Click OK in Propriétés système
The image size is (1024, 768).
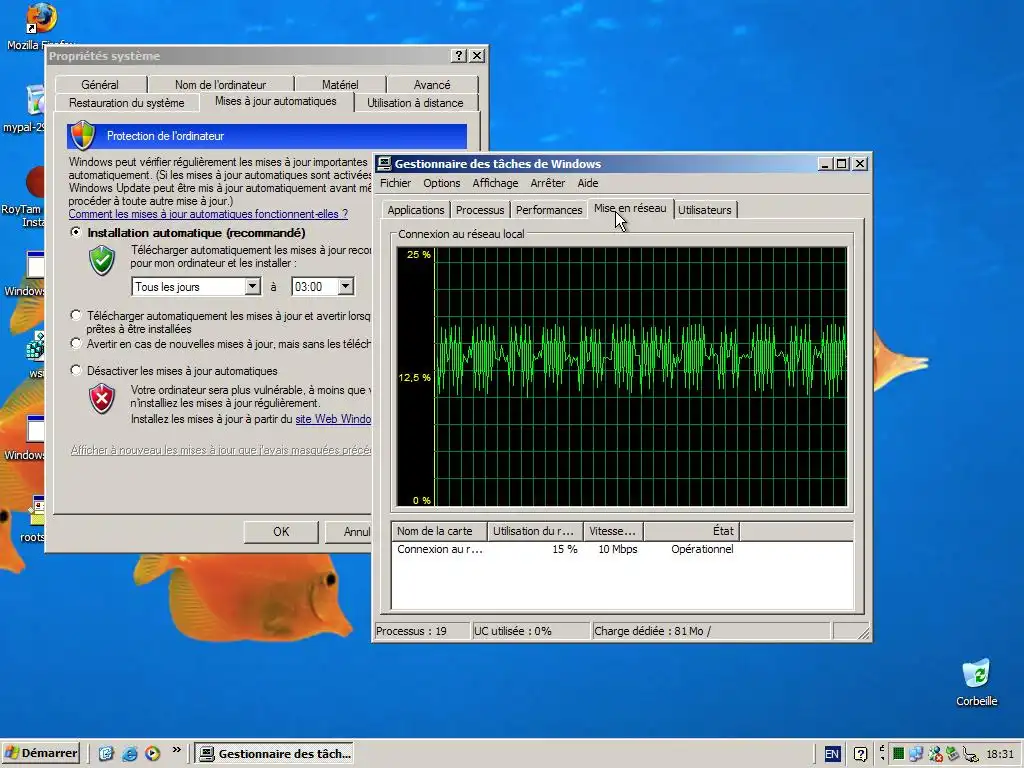pos(281,532)
